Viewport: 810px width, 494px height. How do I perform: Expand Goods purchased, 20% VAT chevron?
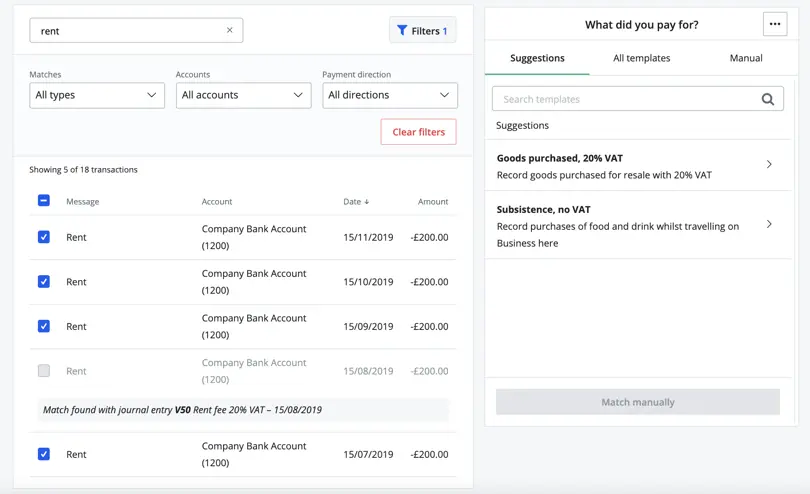pos(769,164)
